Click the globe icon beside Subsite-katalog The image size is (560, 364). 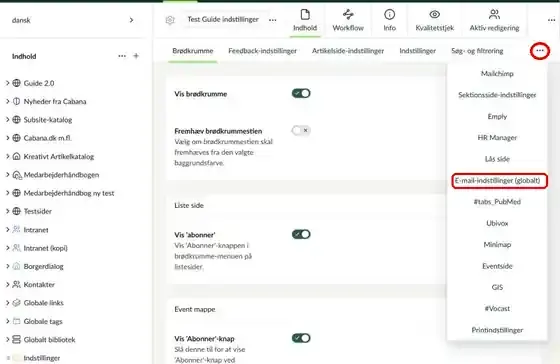(x=16, y=120)
